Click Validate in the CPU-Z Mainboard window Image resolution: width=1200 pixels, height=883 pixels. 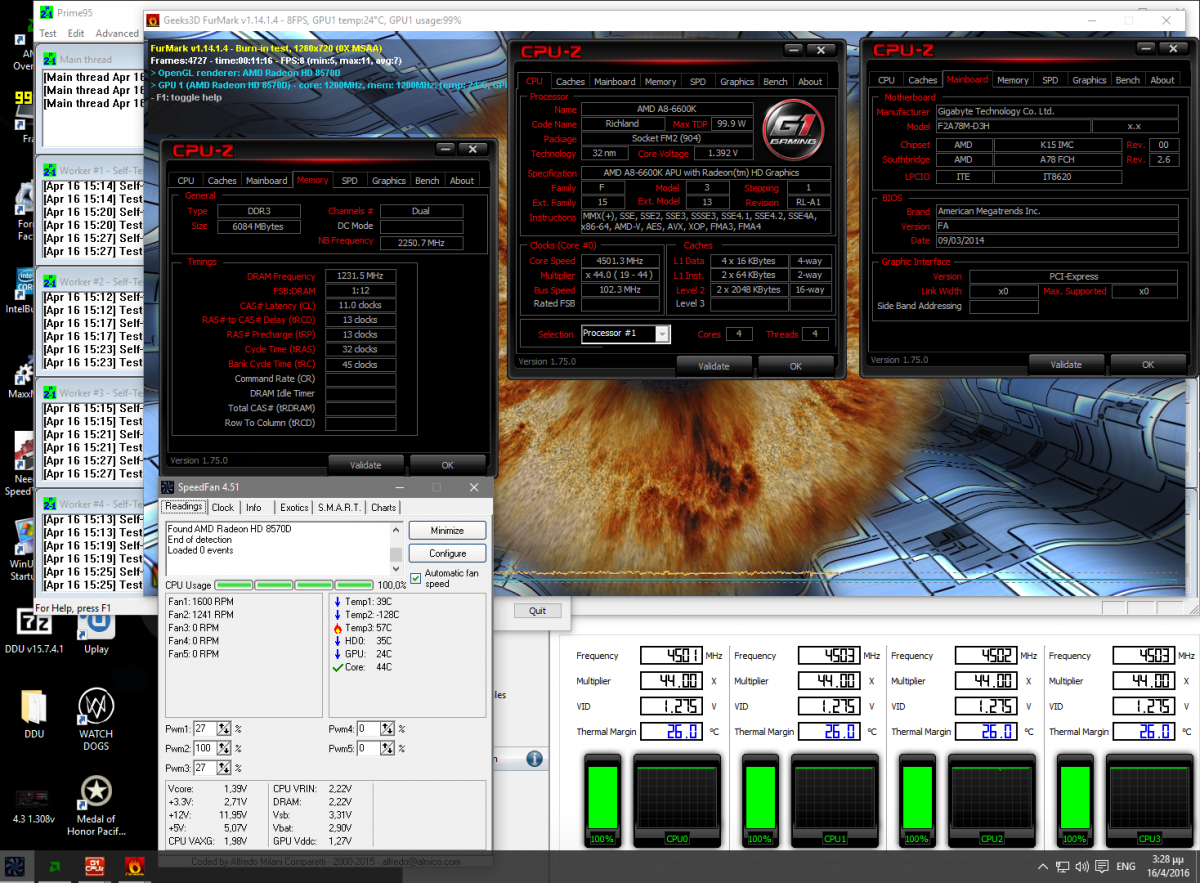1068,364
